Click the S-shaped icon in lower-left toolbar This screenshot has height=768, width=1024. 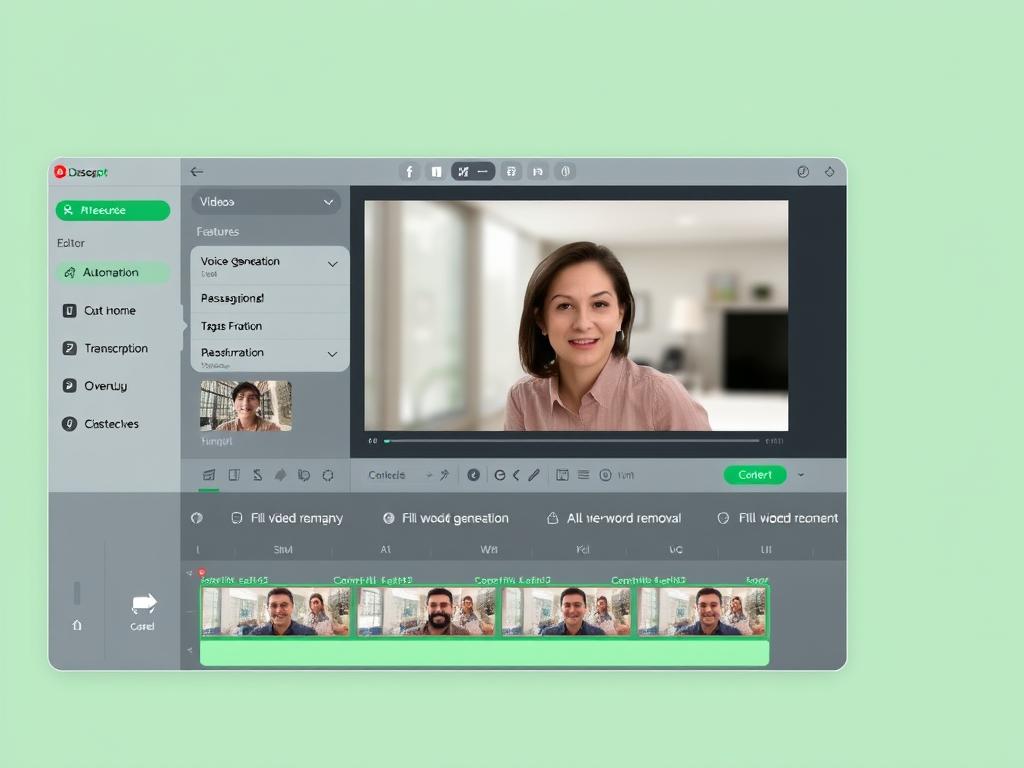pos(257,475)
